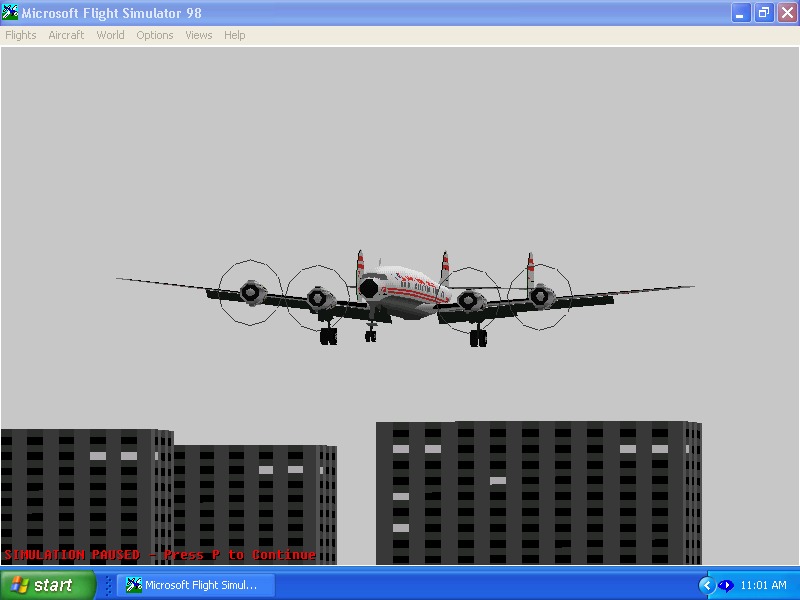800x600 pixels.
Task: Open the Windows start menu
Action: click(x=47, y=585)
